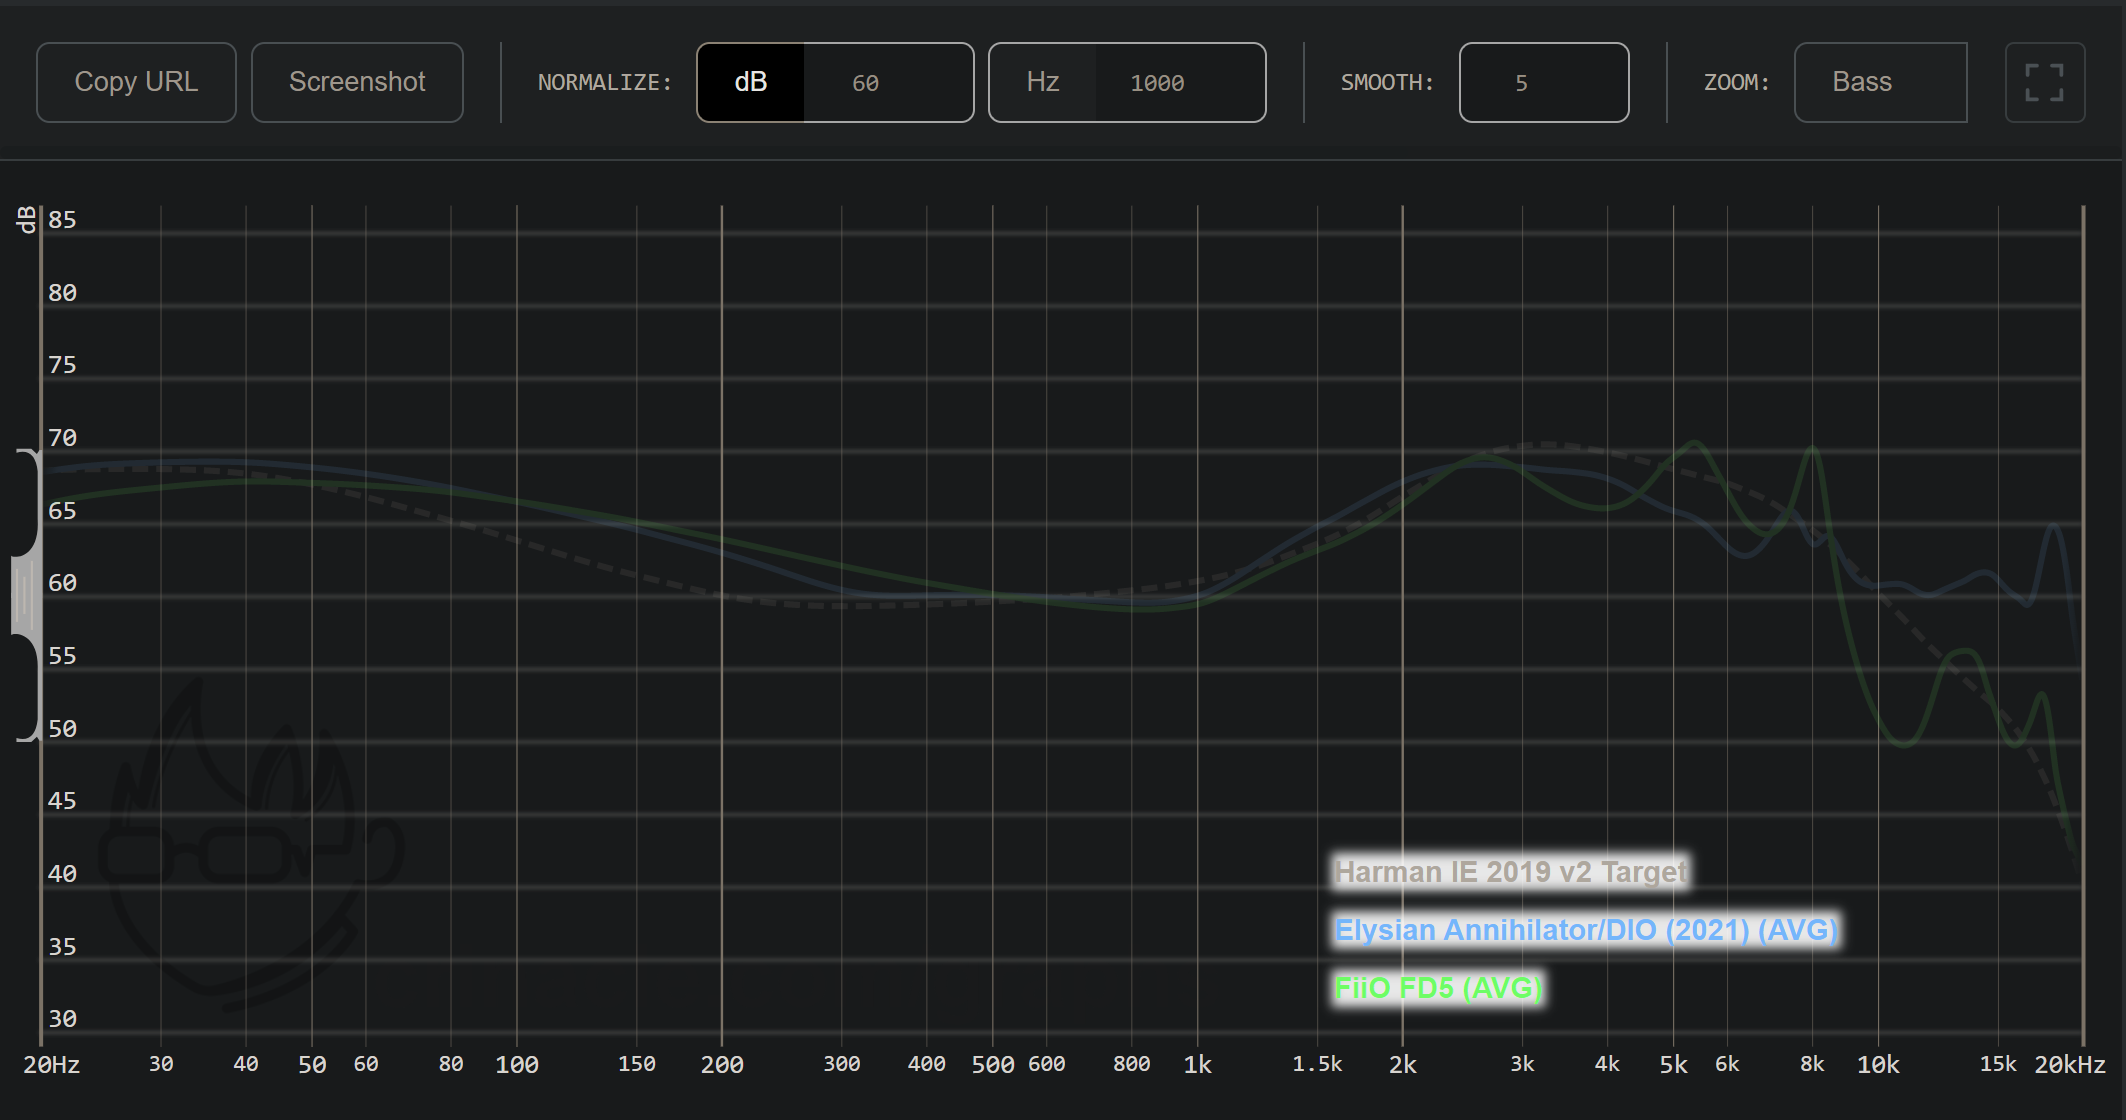Click the SMOOTH: label

1387,83
